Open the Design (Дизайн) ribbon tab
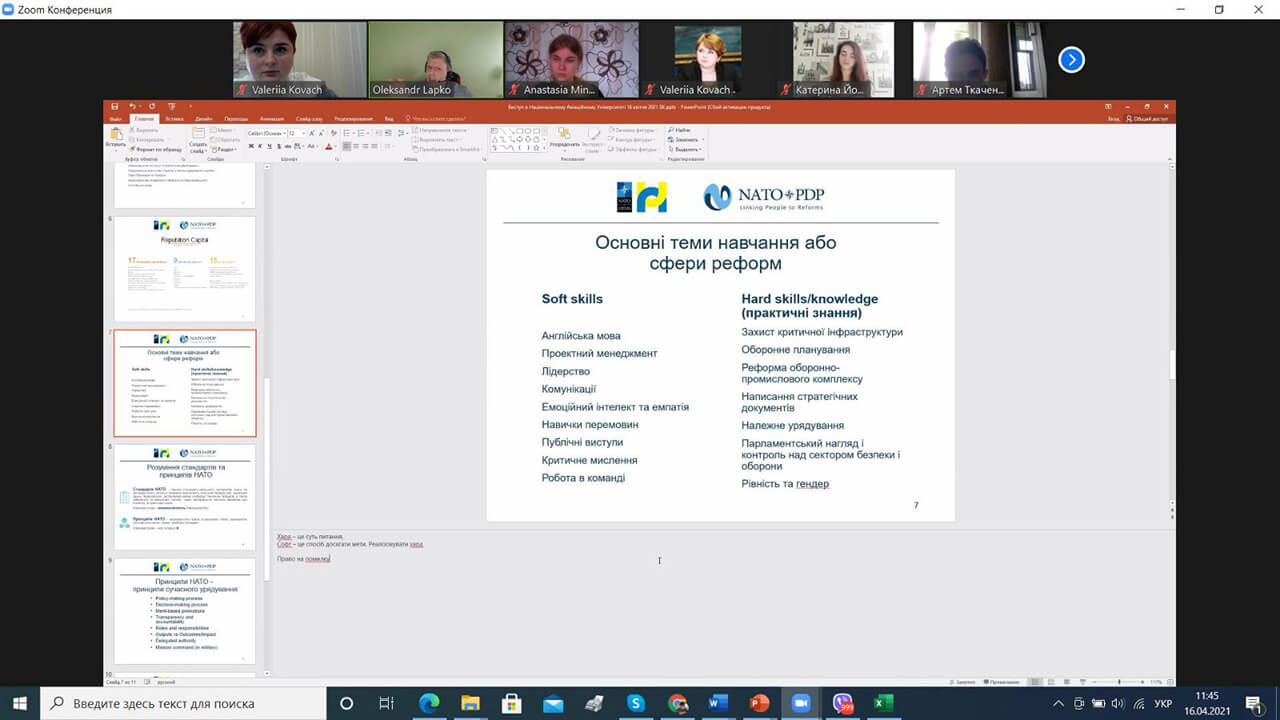Image resolution: width=1280 pixels, height=720 pixels. coord(205,118)
